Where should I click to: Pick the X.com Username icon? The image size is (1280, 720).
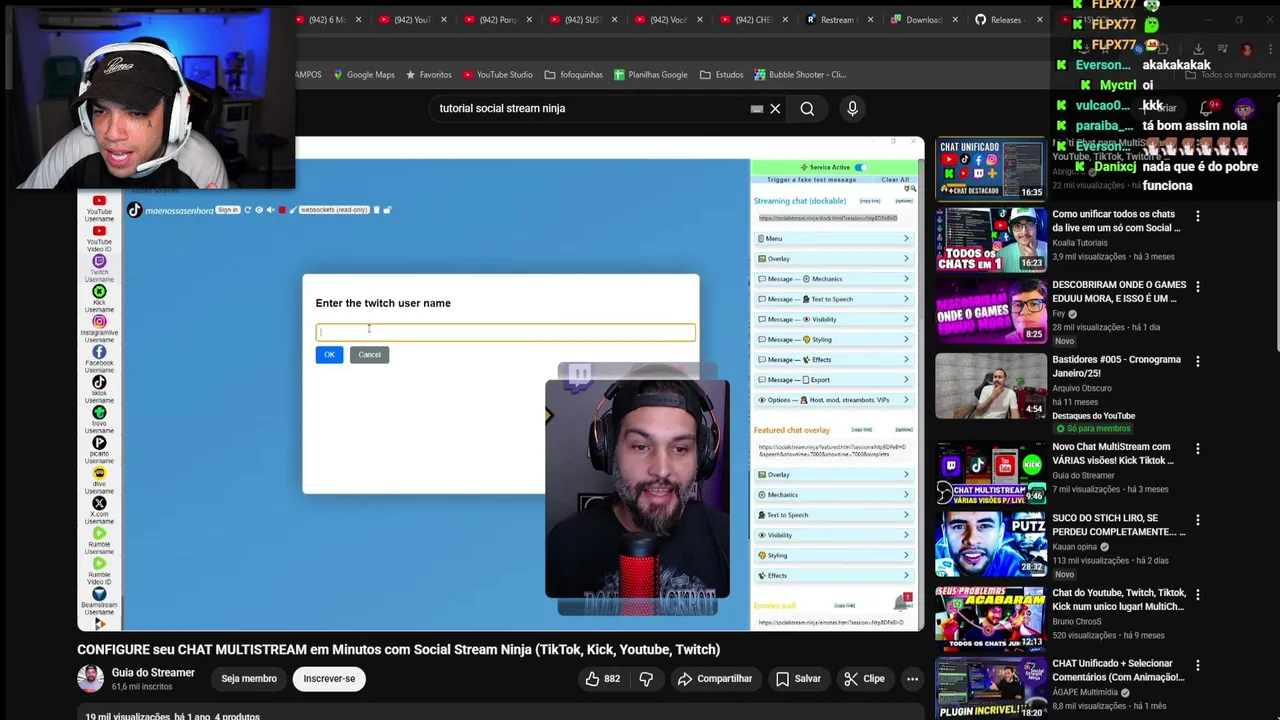99,503
